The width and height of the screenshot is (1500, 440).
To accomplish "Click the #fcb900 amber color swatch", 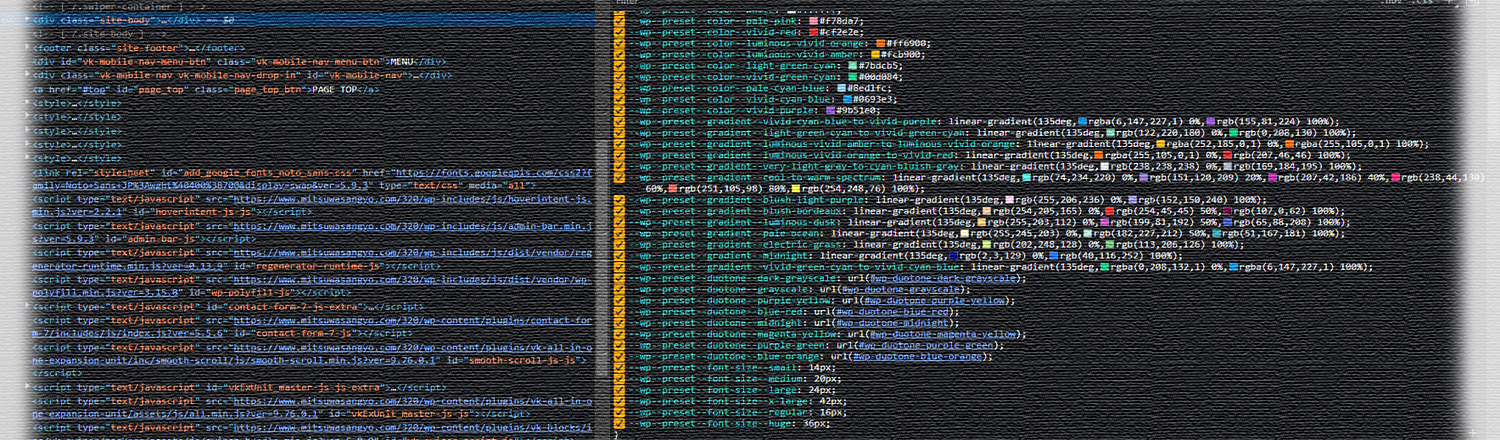I will [874, 54].
